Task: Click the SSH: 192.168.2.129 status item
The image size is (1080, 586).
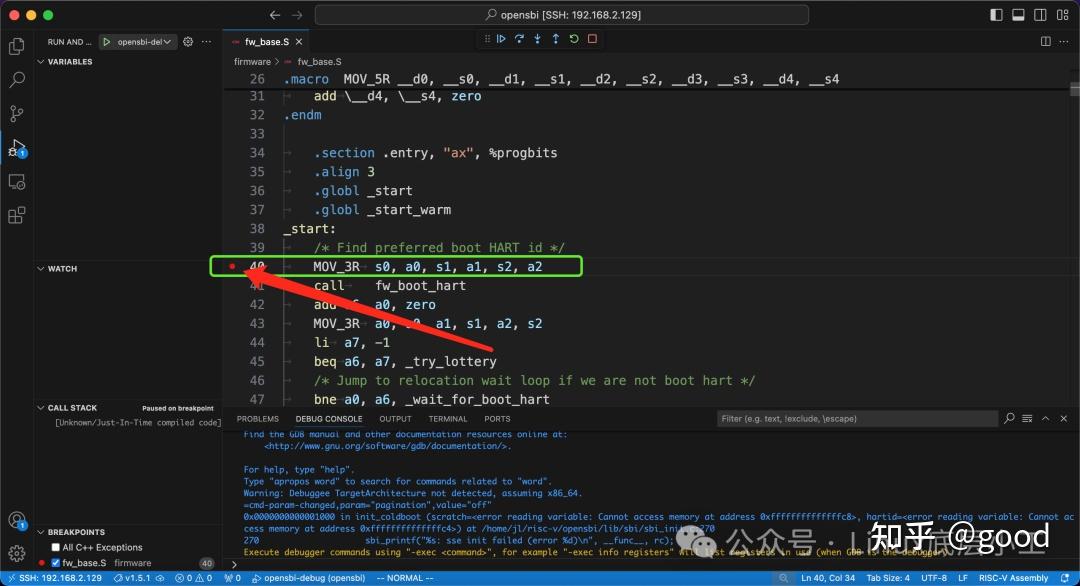Action: pyautogui.click(x=57, y=577)
